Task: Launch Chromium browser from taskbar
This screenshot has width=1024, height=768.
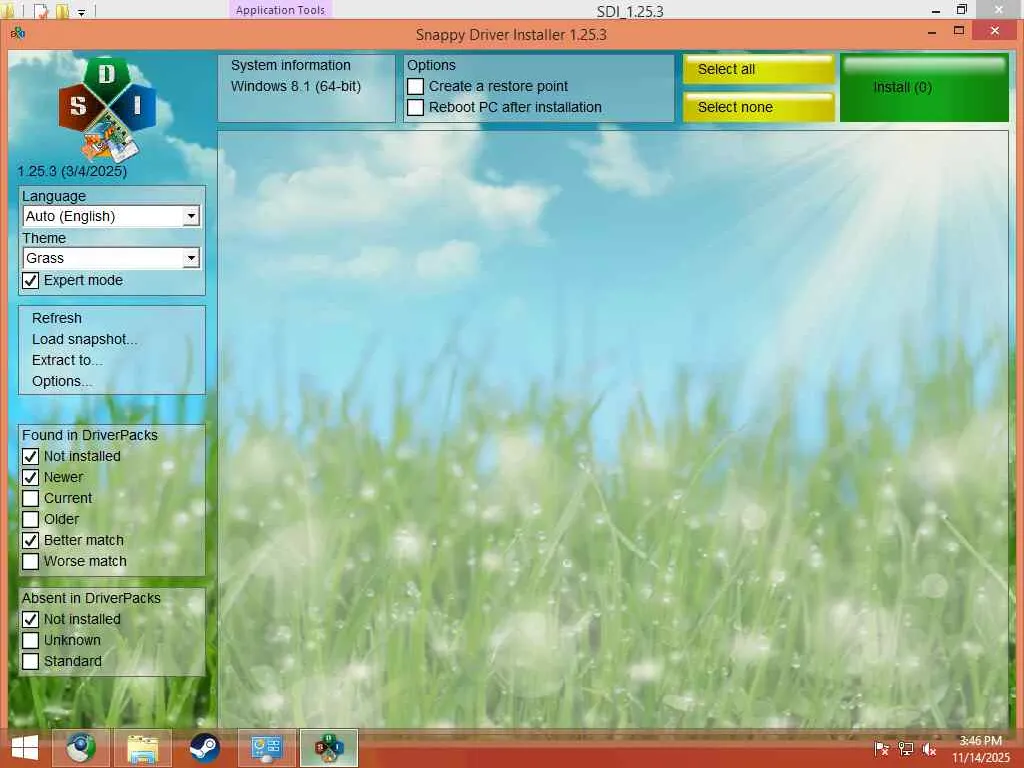Action: [x=81, y=748]
